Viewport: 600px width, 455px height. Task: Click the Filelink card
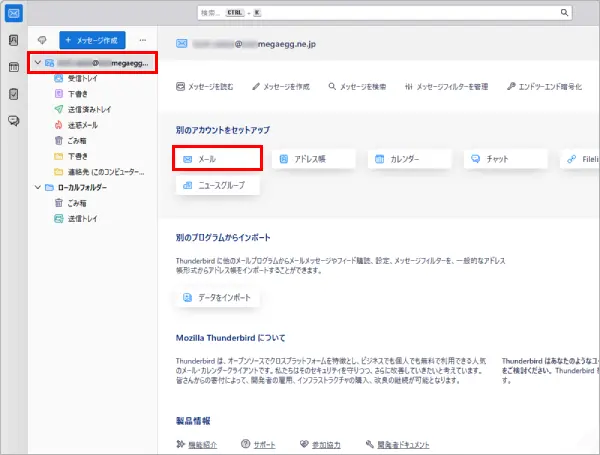pos(580,159)
